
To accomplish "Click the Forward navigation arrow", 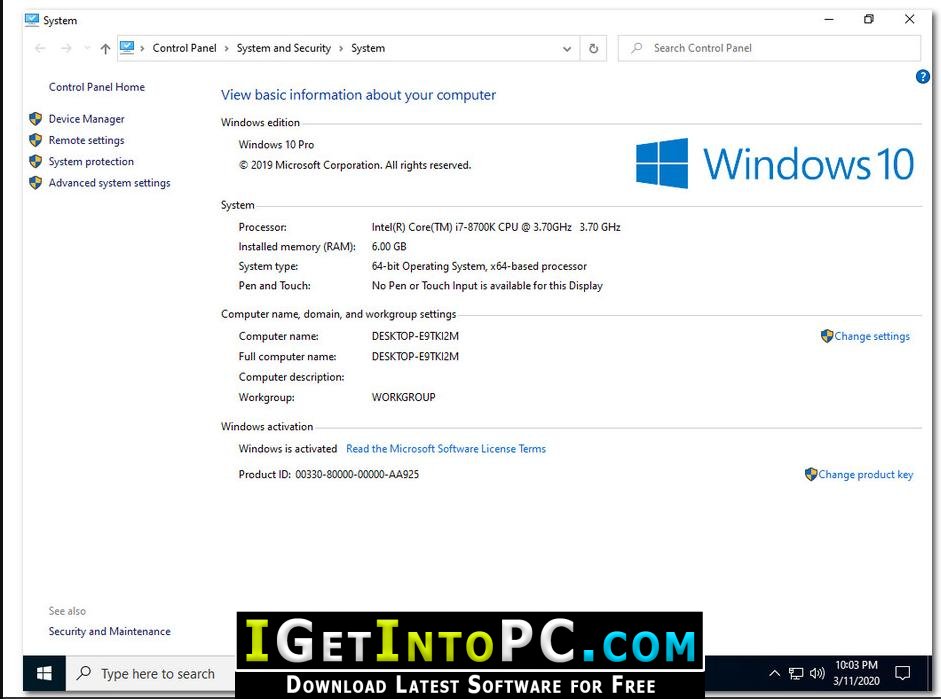I will click(x=66, y=49).
